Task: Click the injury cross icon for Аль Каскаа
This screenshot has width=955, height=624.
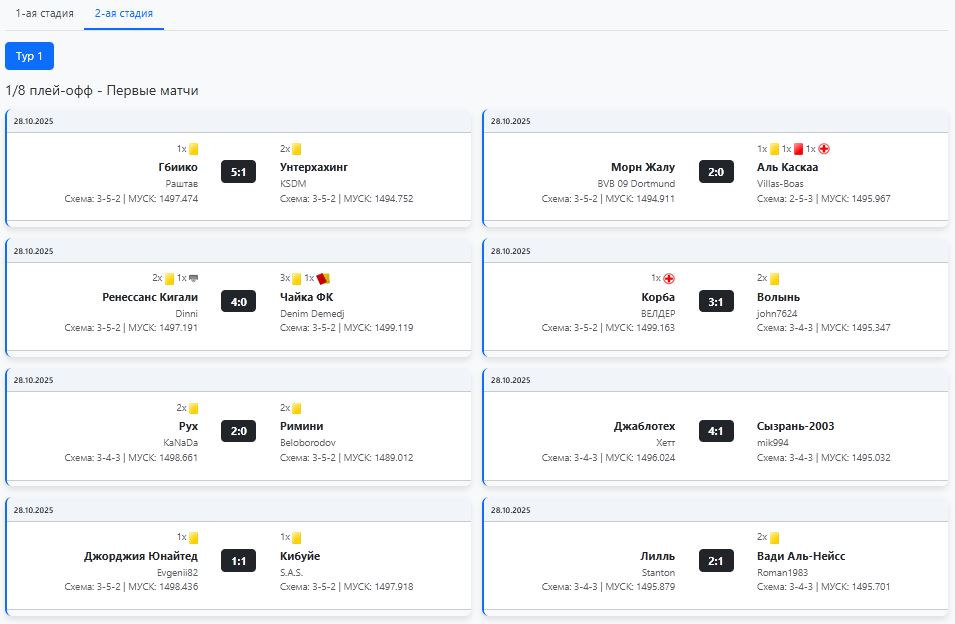Action: [x=824, y=149]
